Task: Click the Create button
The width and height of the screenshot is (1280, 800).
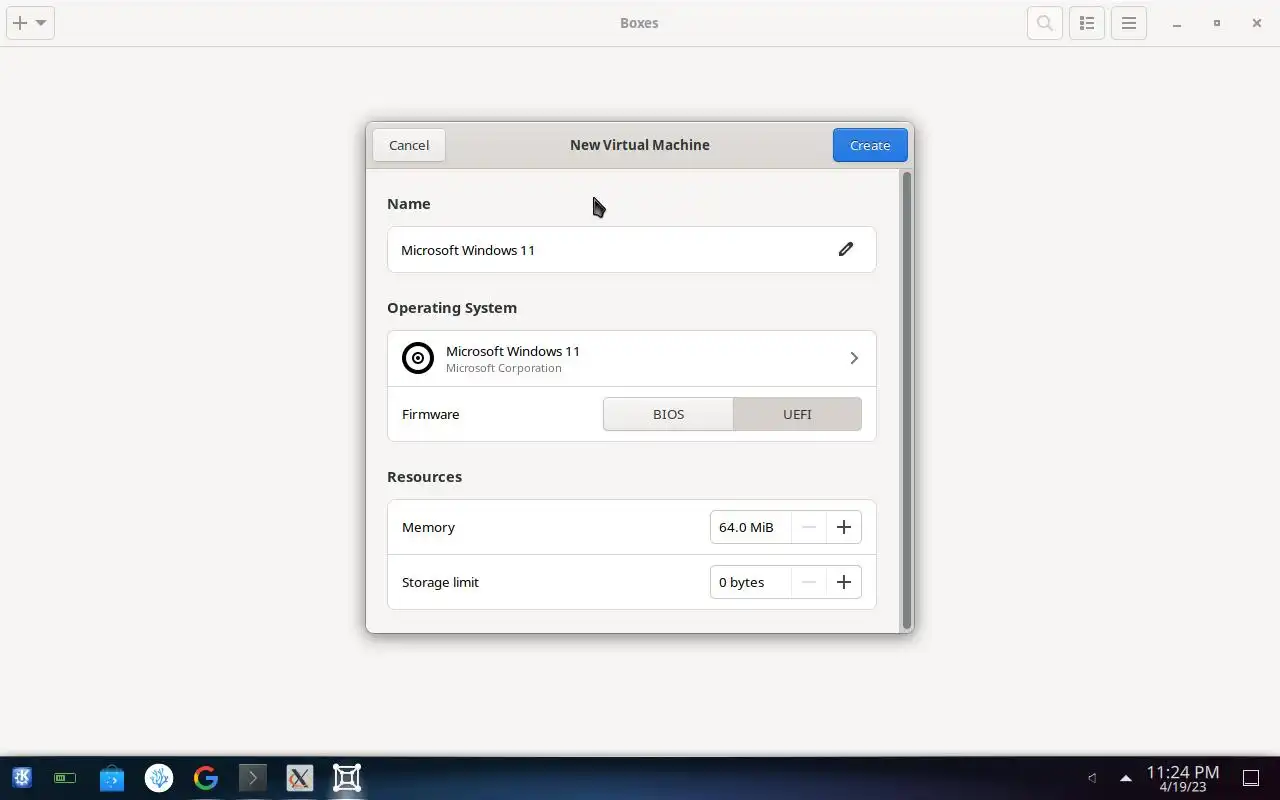Action: click(x=870, y=145)
